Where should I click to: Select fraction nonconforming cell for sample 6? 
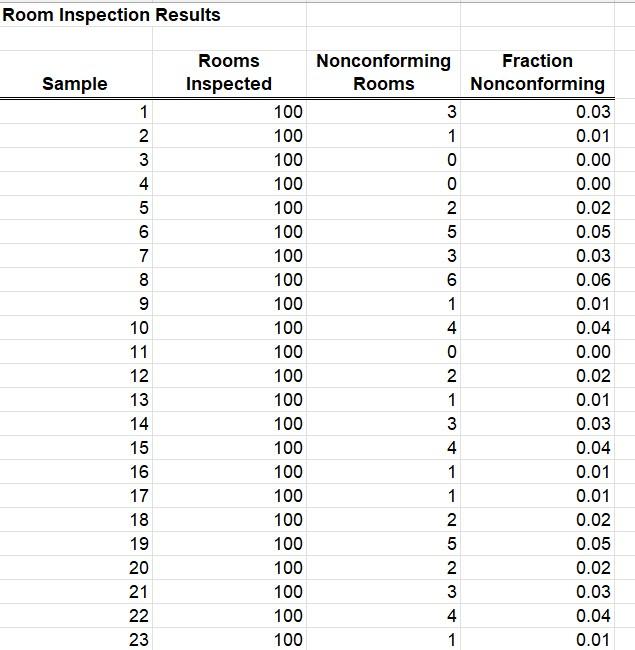point(538,232)
